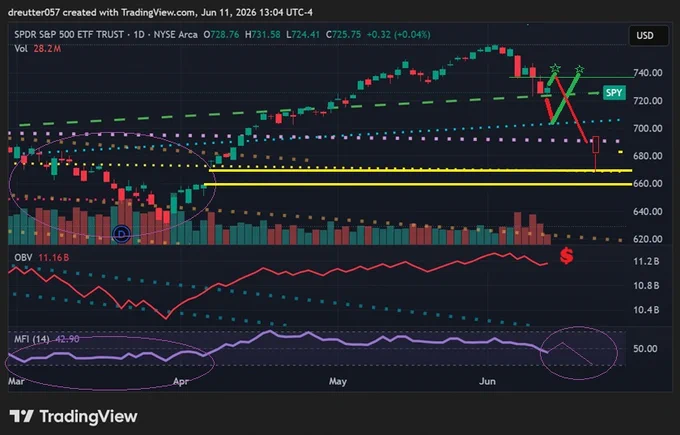
Task: Click the TradingView logo
Action: click(x=22, y=416)
